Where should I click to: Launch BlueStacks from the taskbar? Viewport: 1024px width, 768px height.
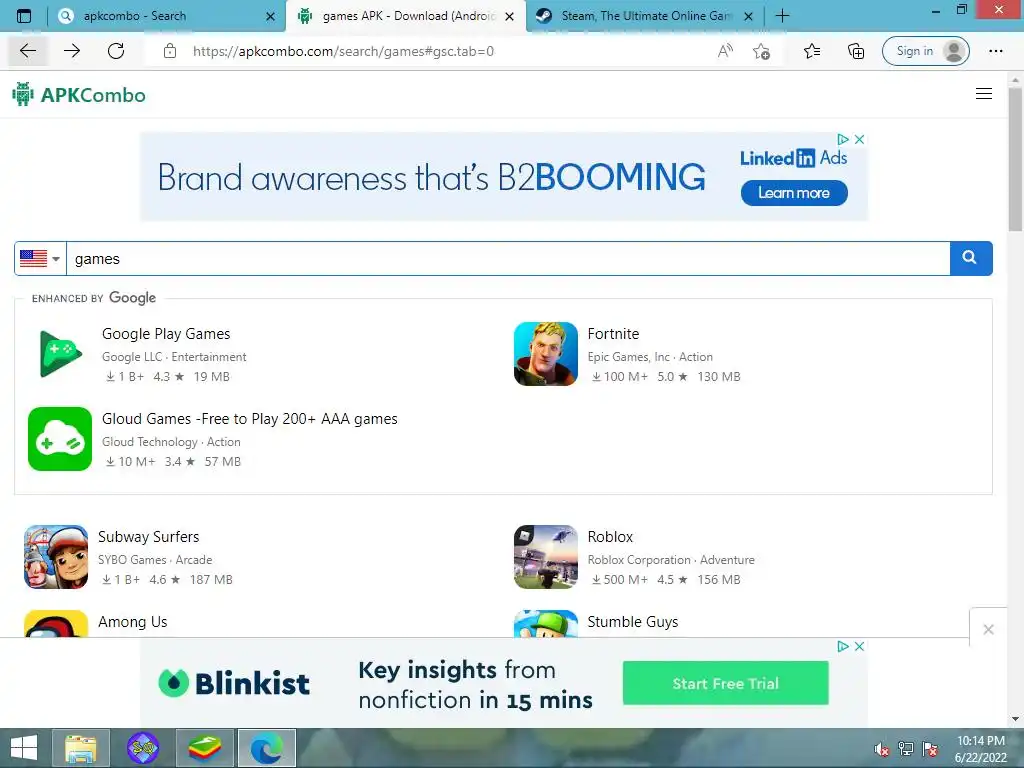204,748
